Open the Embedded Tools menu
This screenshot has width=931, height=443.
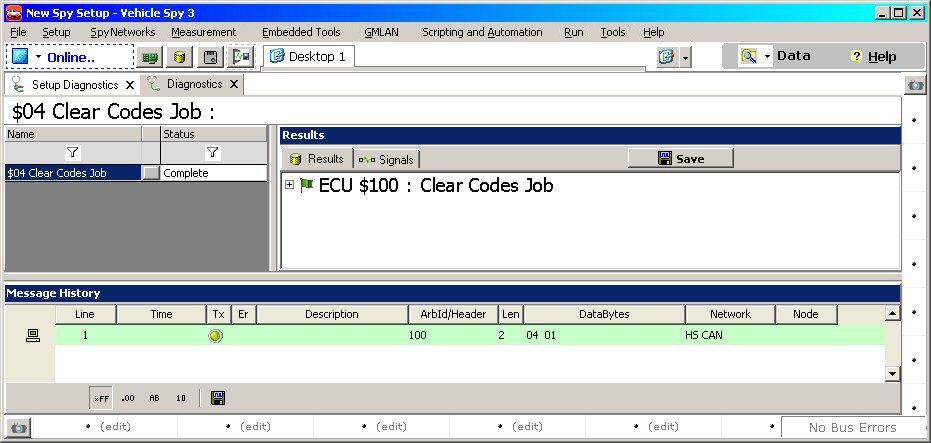301,32
